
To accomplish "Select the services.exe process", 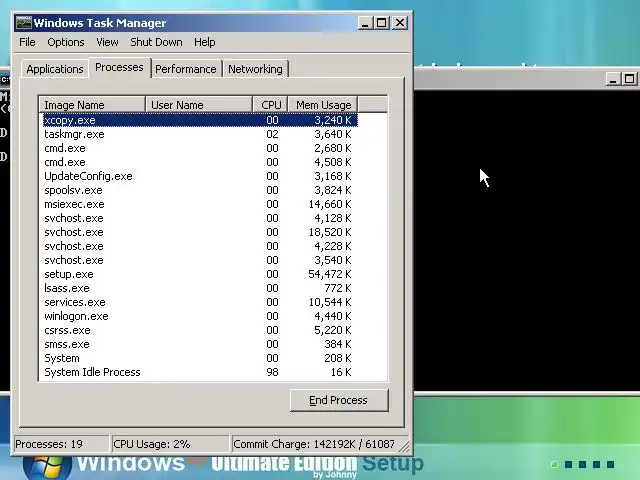I will point(200,302).
